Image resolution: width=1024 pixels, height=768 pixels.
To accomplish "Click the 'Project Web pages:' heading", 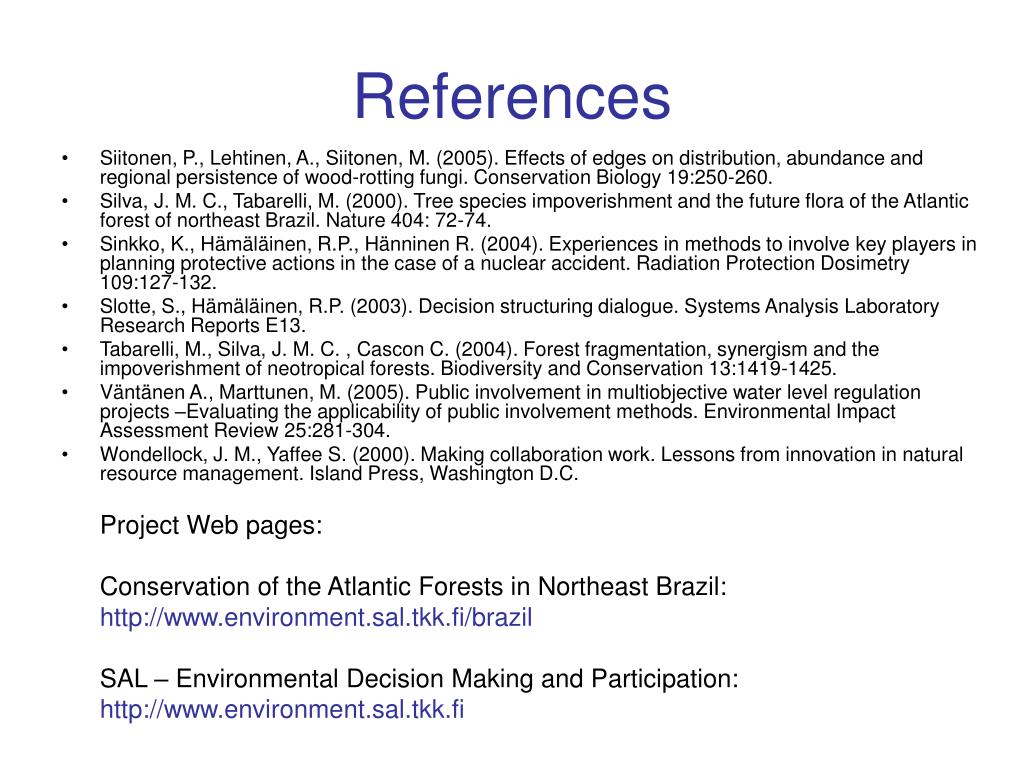I will click(x=211, y=525).
